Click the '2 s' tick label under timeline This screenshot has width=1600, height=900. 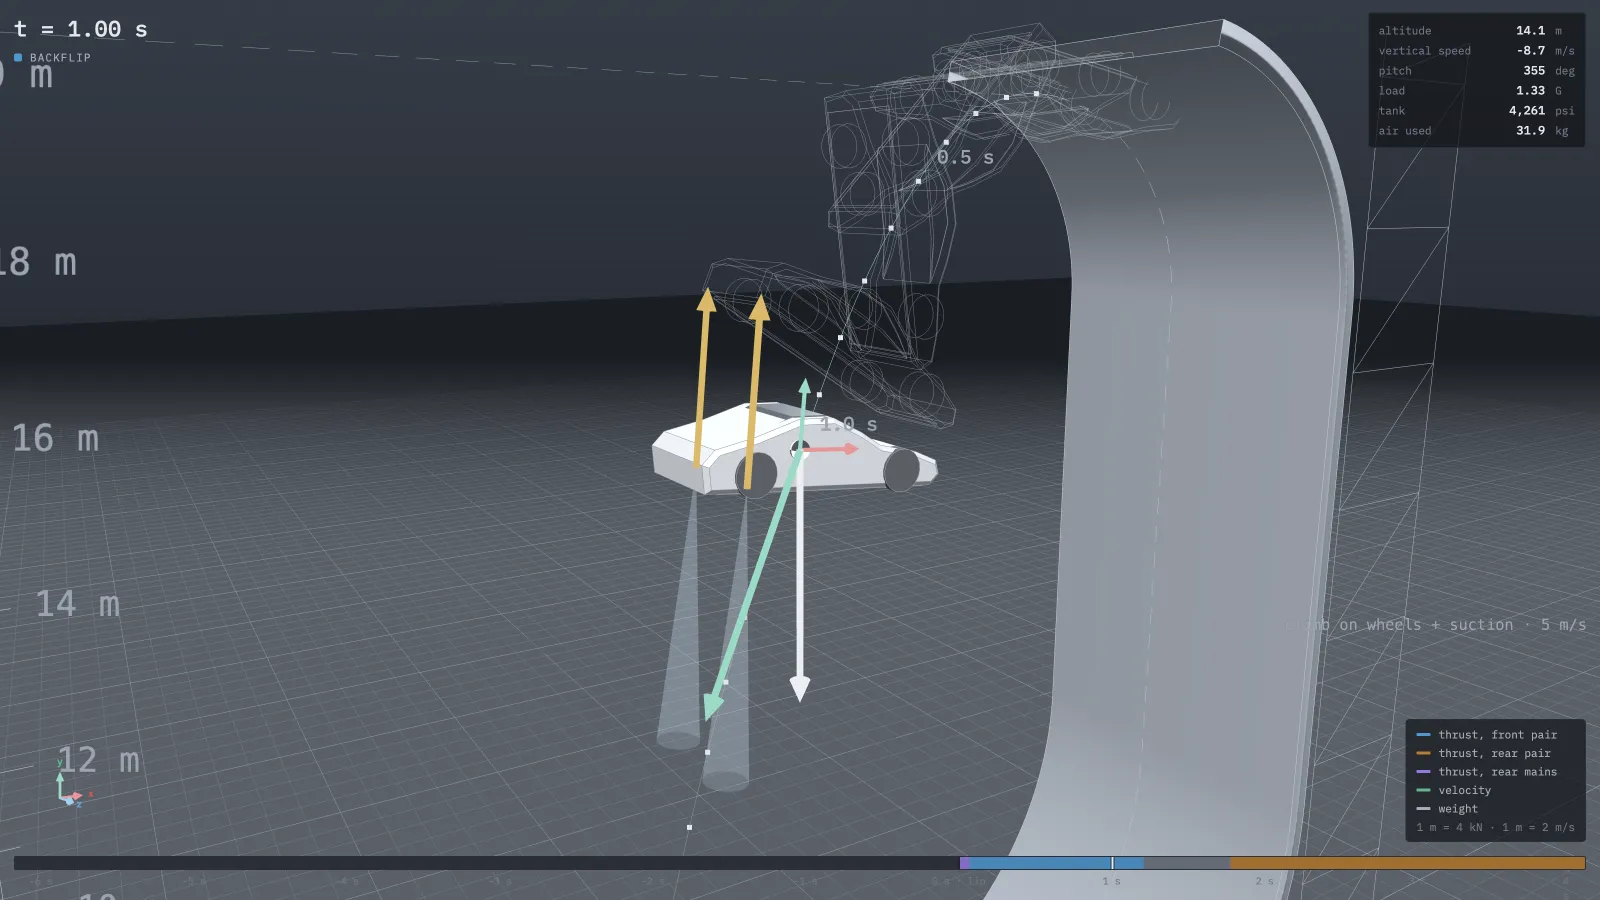pyautogui.click(x=1264, y=881)
